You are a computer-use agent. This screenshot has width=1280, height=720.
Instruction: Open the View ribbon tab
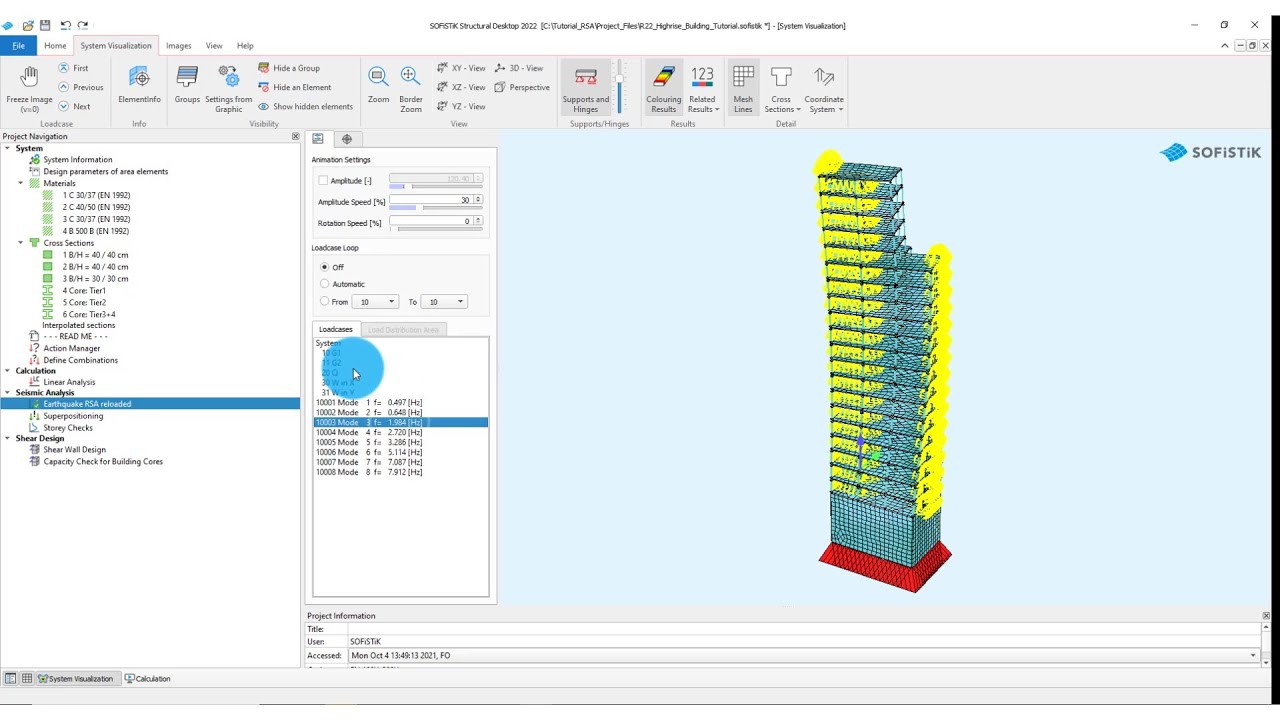point(214,46)
